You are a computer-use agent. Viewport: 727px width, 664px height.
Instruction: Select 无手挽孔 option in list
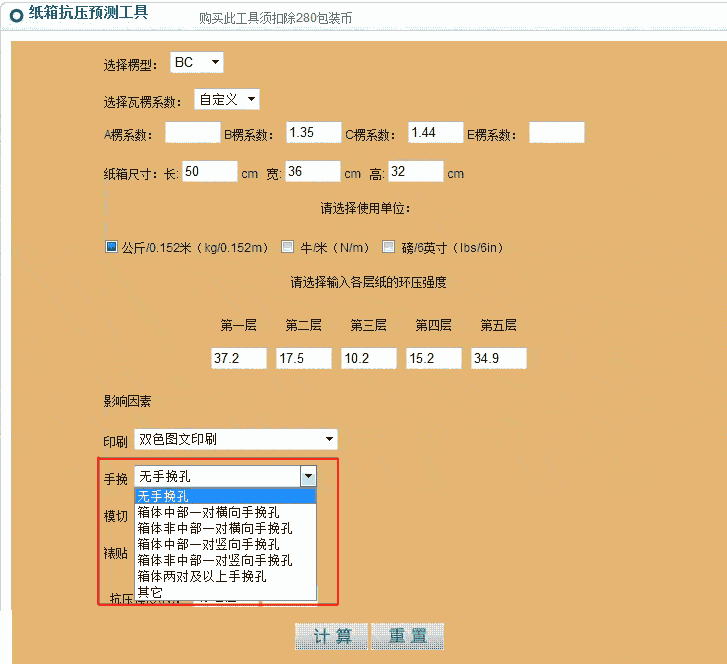click(225, 496)
